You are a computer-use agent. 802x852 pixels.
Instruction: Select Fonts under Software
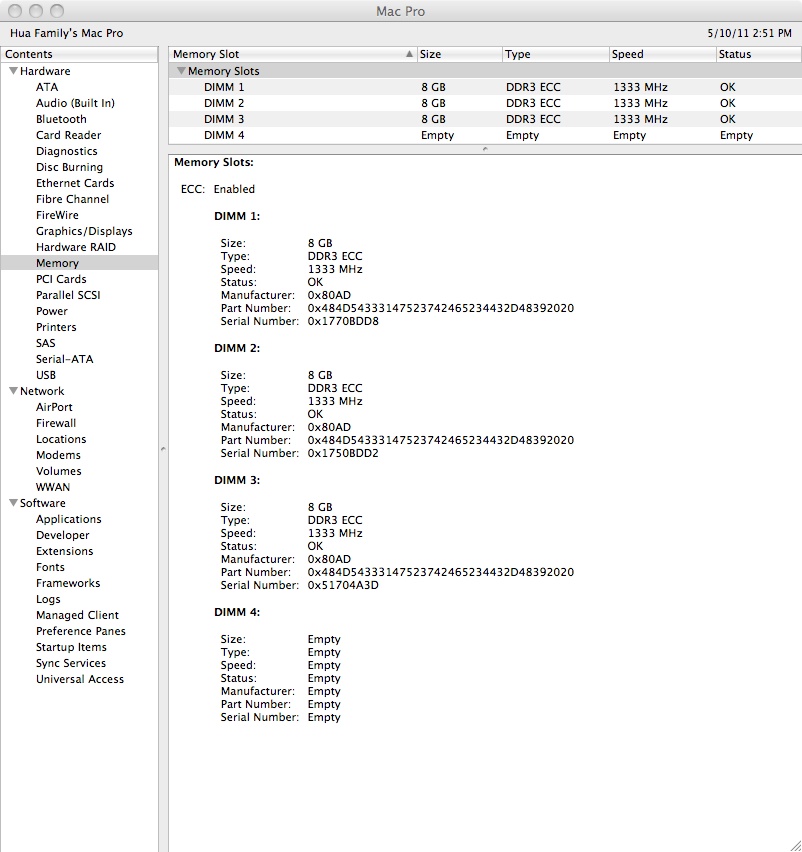tap(50, 567)
